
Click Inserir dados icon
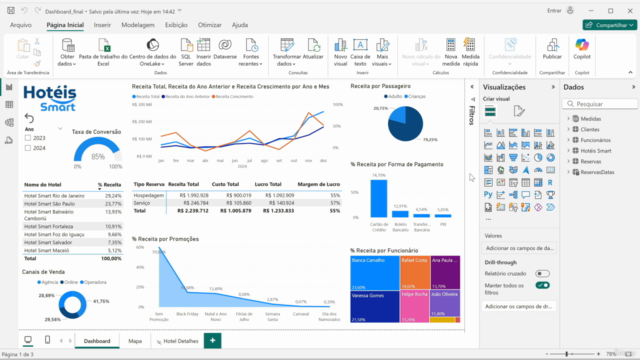203,52
